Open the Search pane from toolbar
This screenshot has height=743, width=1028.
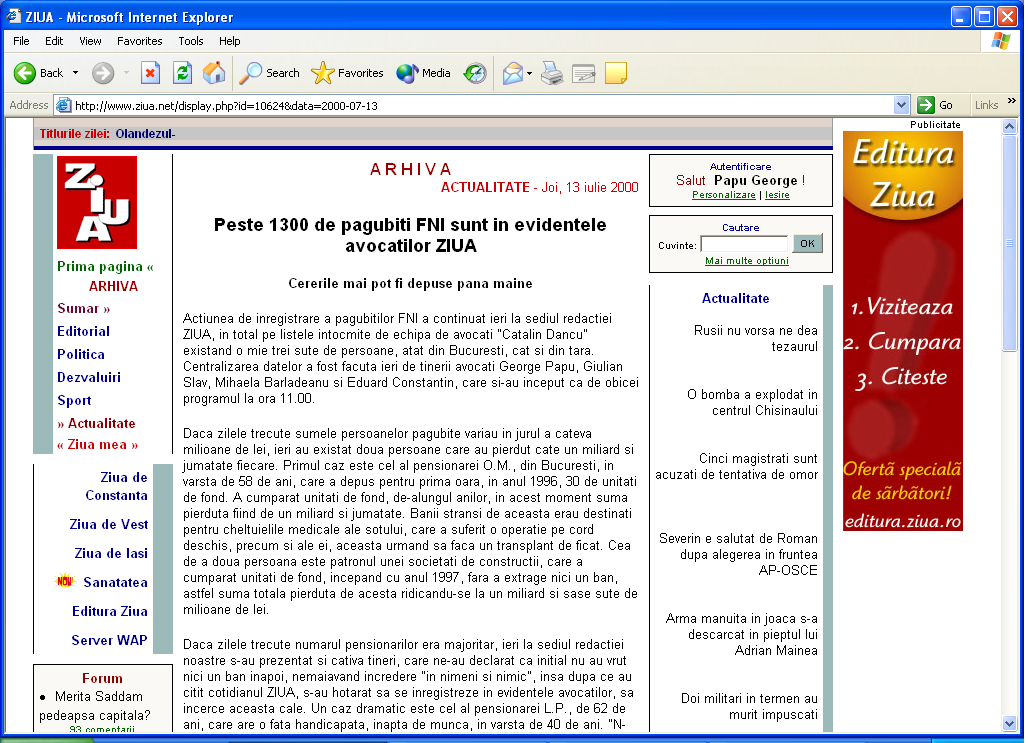point(269,73)
